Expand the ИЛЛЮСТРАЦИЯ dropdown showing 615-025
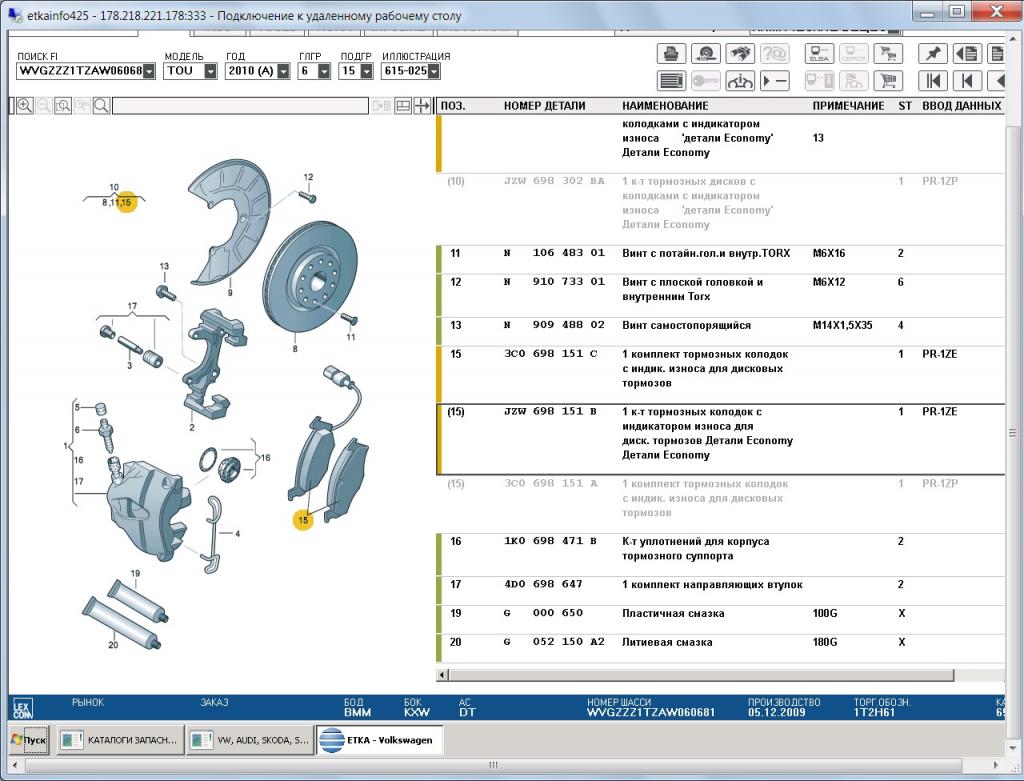Image resolution: width=1024 pixels, height=781 pixels. click(434, 71)
